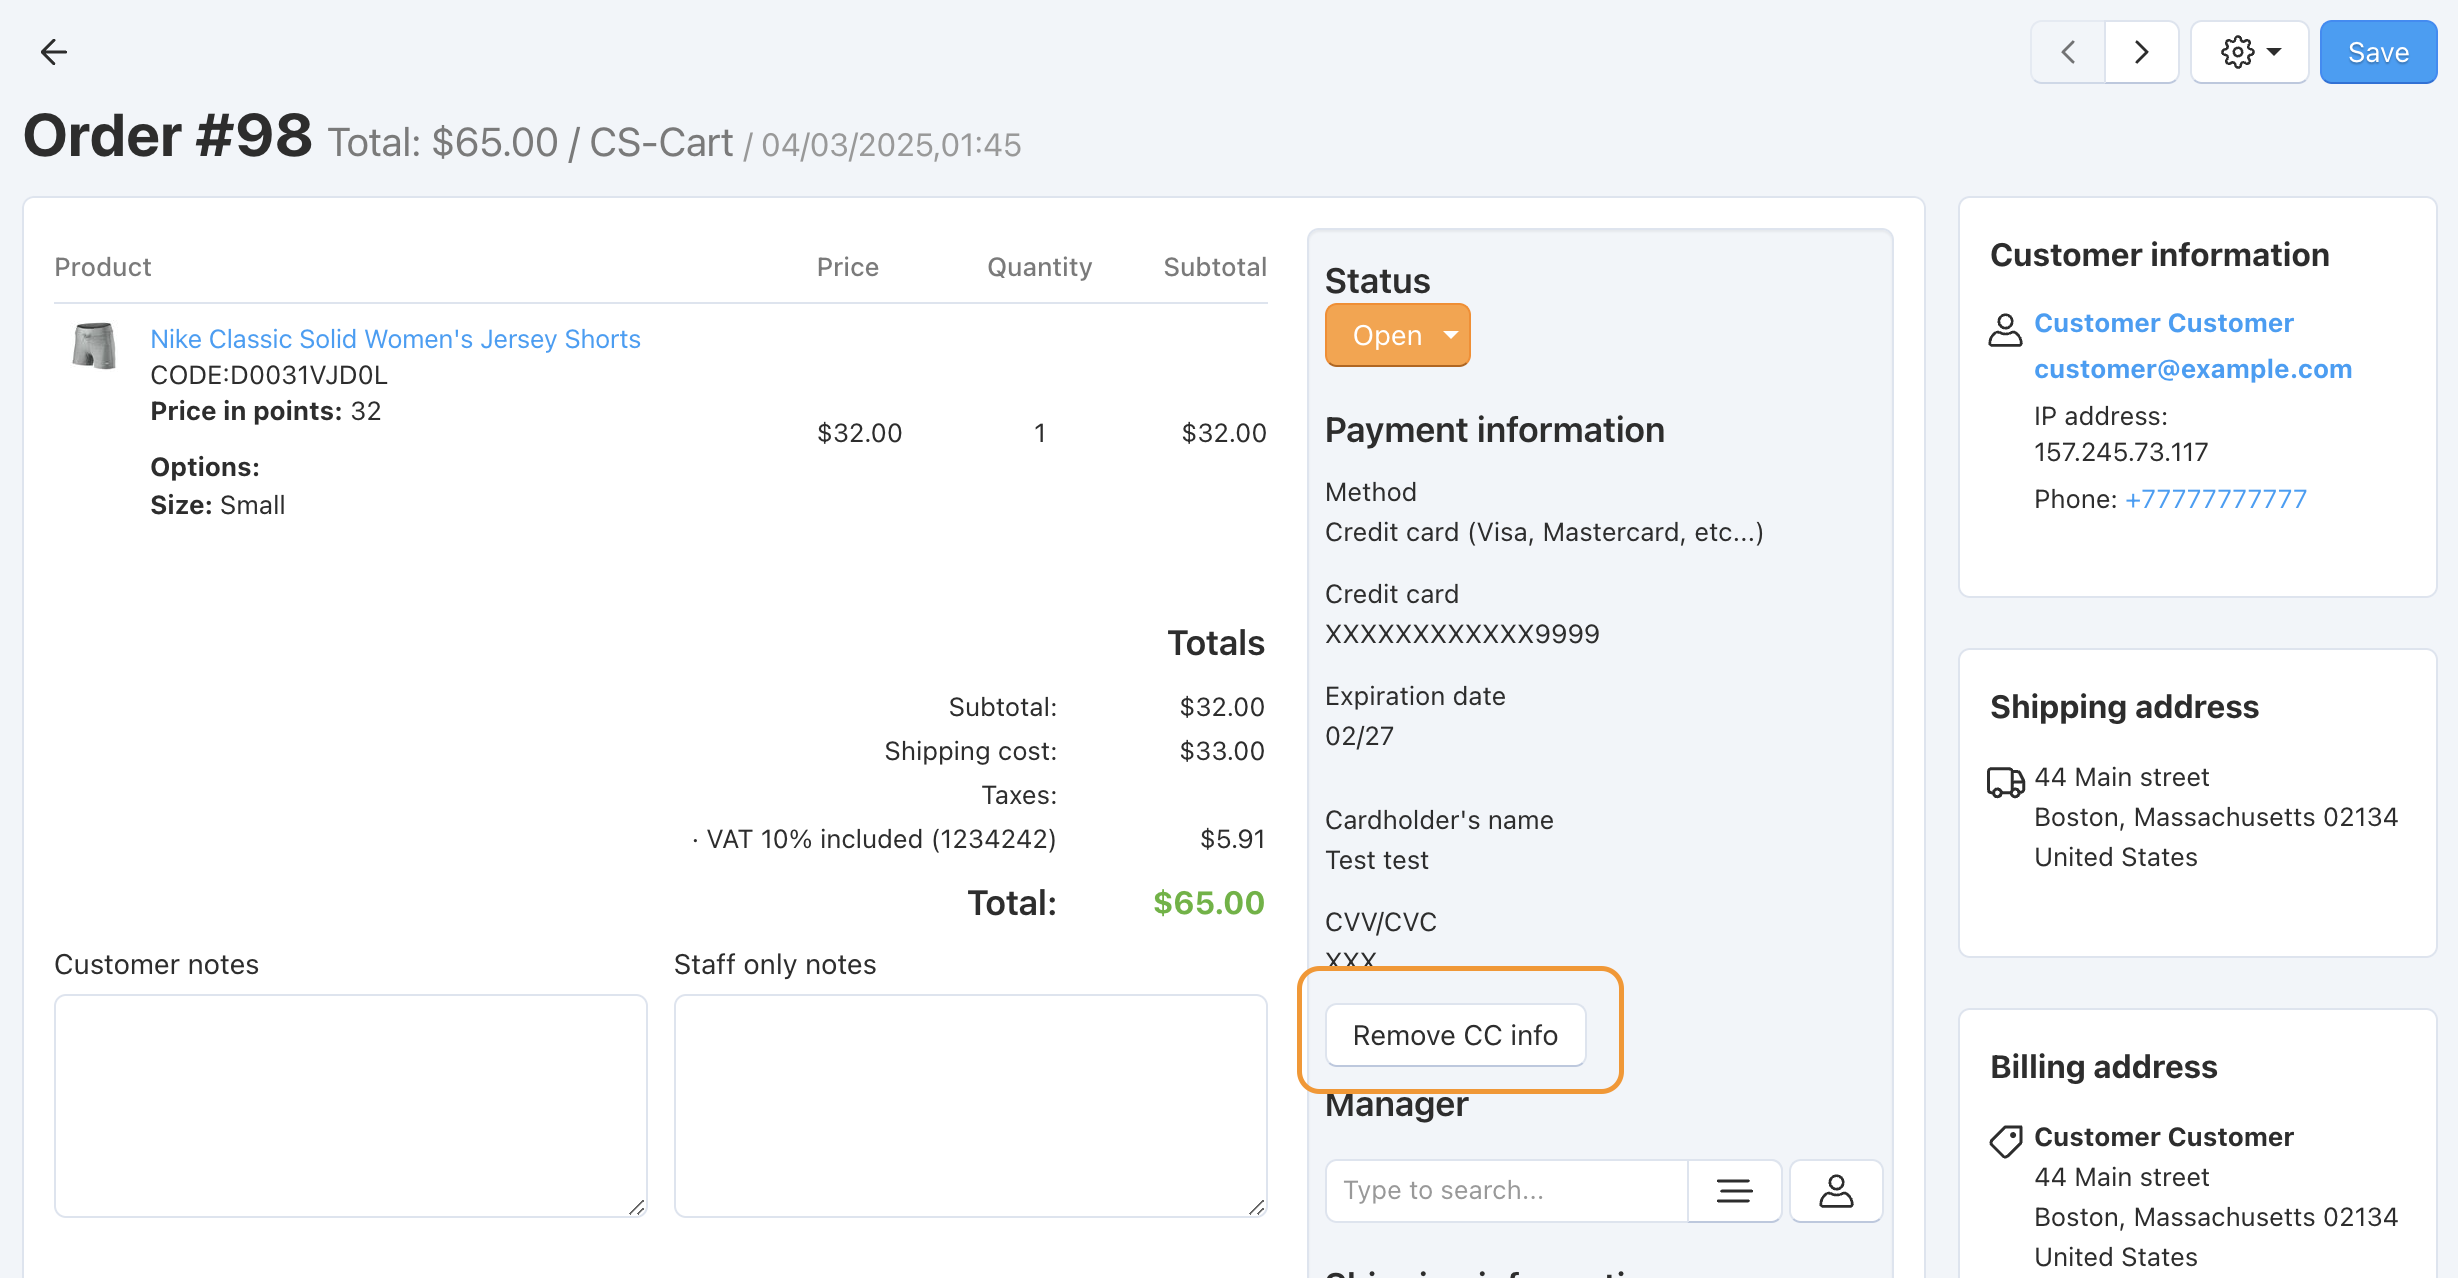The width and height of the screenshot is (2458, 1278).
Task: Click the customer person icon
Action: point(2005,330)
